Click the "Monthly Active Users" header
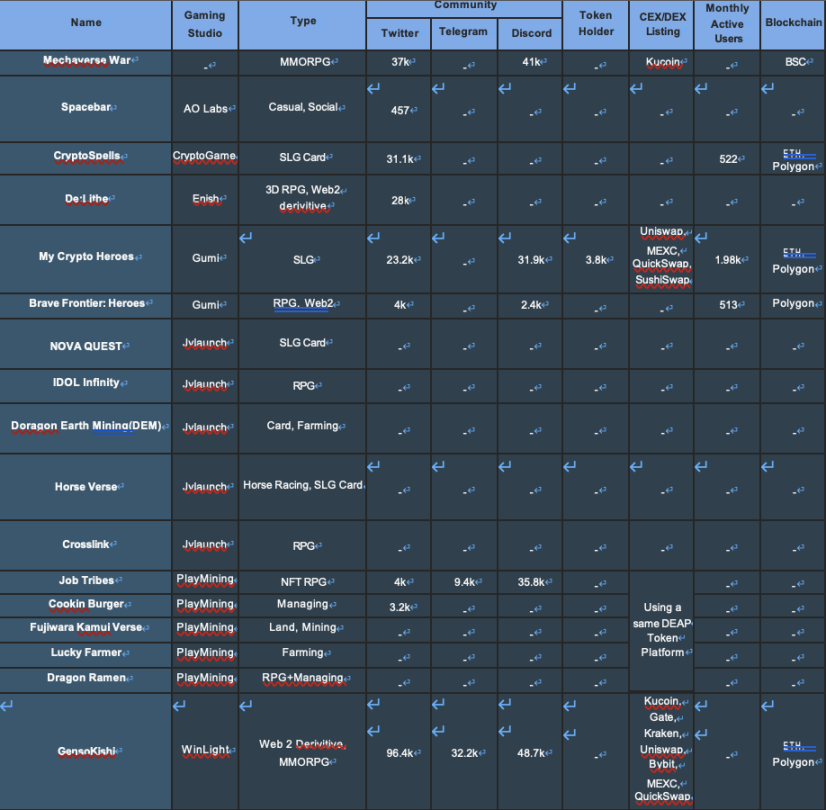The image size is (826, 810). click(727, 24)
